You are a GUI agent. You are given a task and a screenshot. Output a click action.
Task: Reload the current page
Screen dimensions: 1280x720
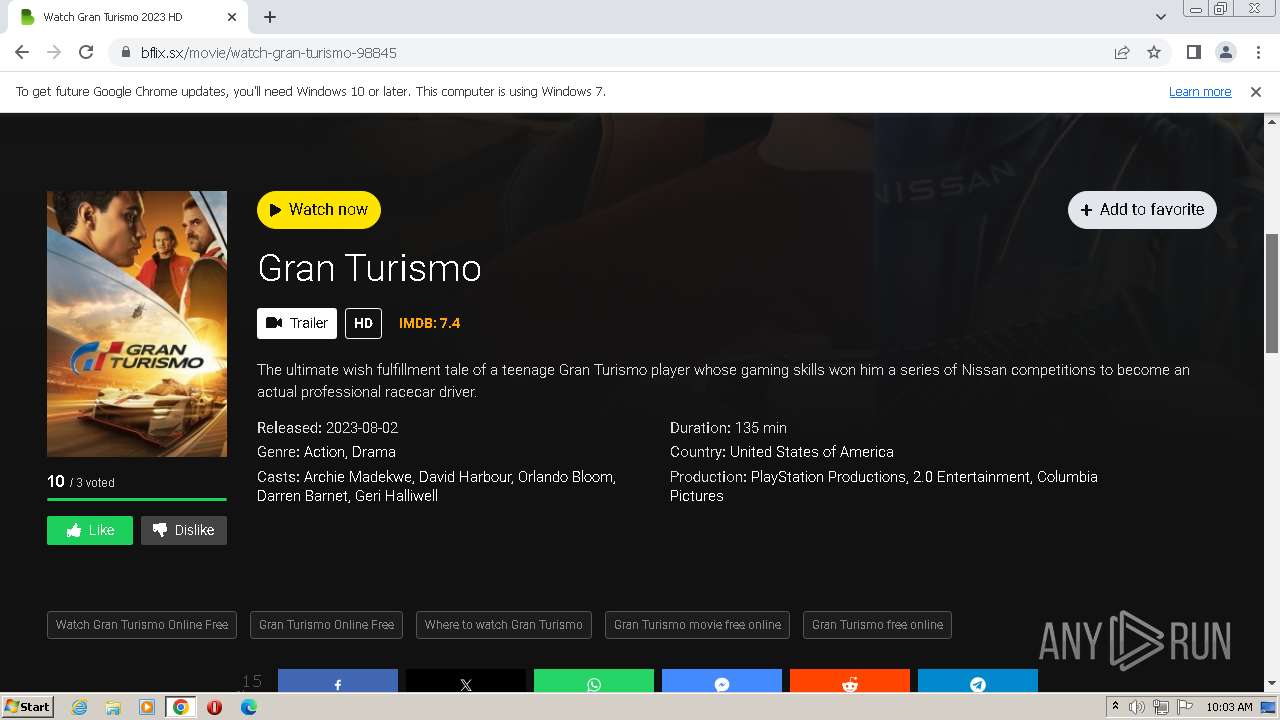pos(86,52)
